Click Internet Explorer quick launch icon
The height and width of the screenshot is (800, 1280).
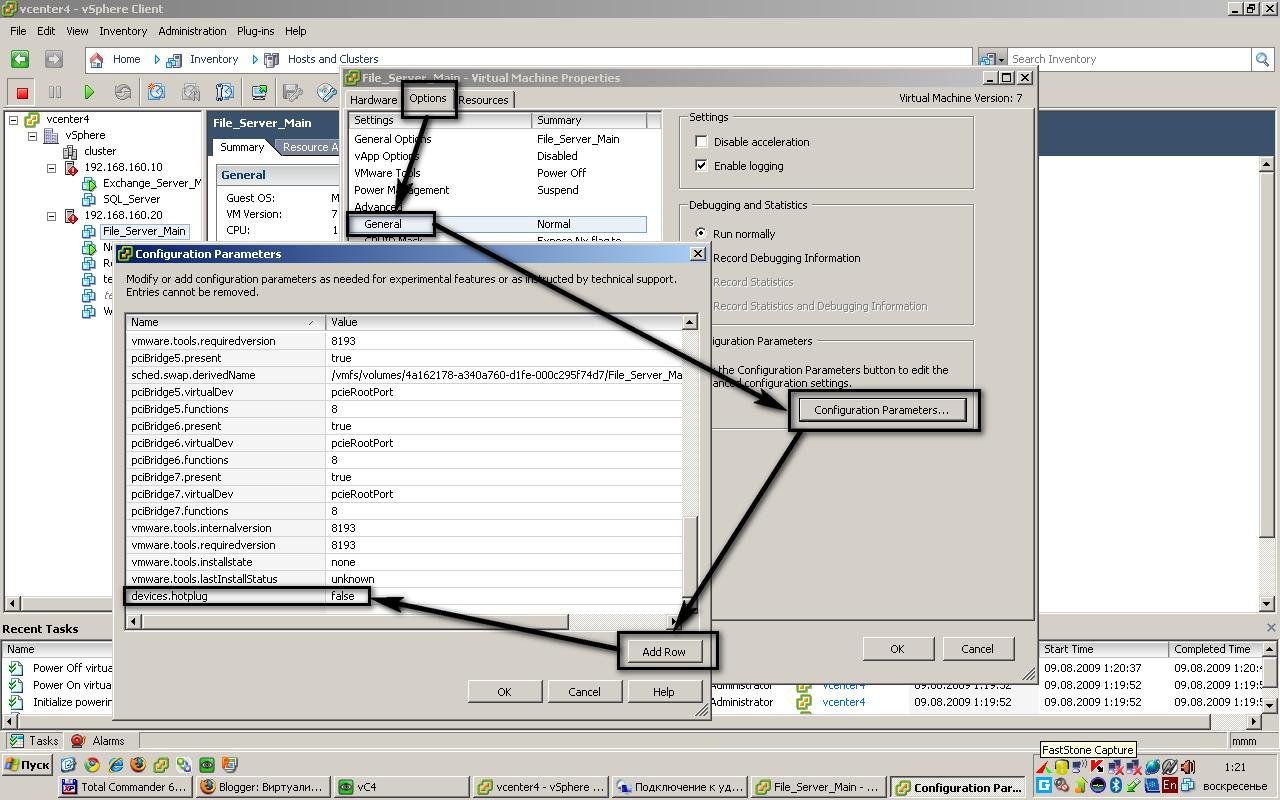coord(115,765)
